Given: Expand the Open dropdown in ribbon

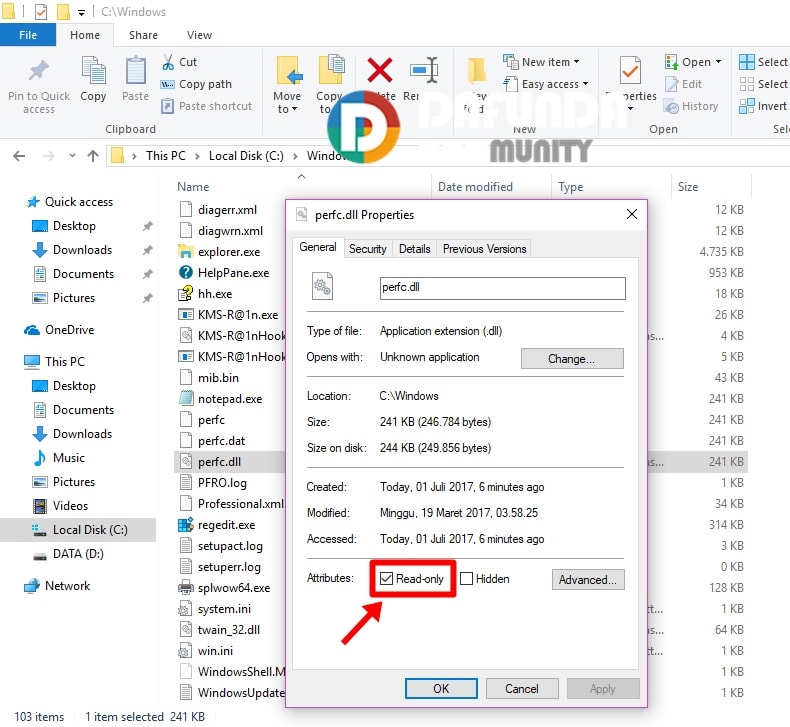Looking at the screenshot, I should click(x=716, y=62).
